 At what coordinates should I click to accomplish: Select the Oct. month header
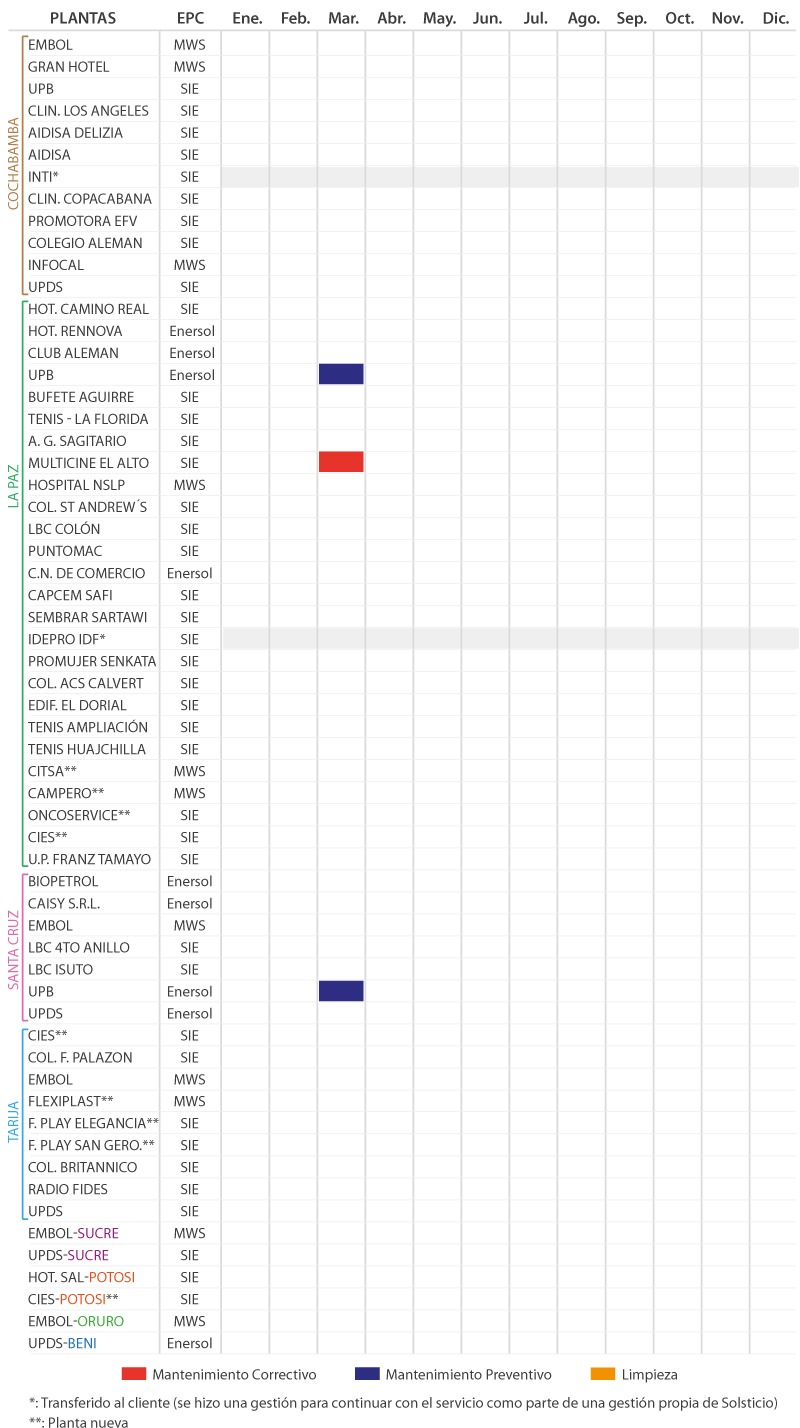coord(679,18)
